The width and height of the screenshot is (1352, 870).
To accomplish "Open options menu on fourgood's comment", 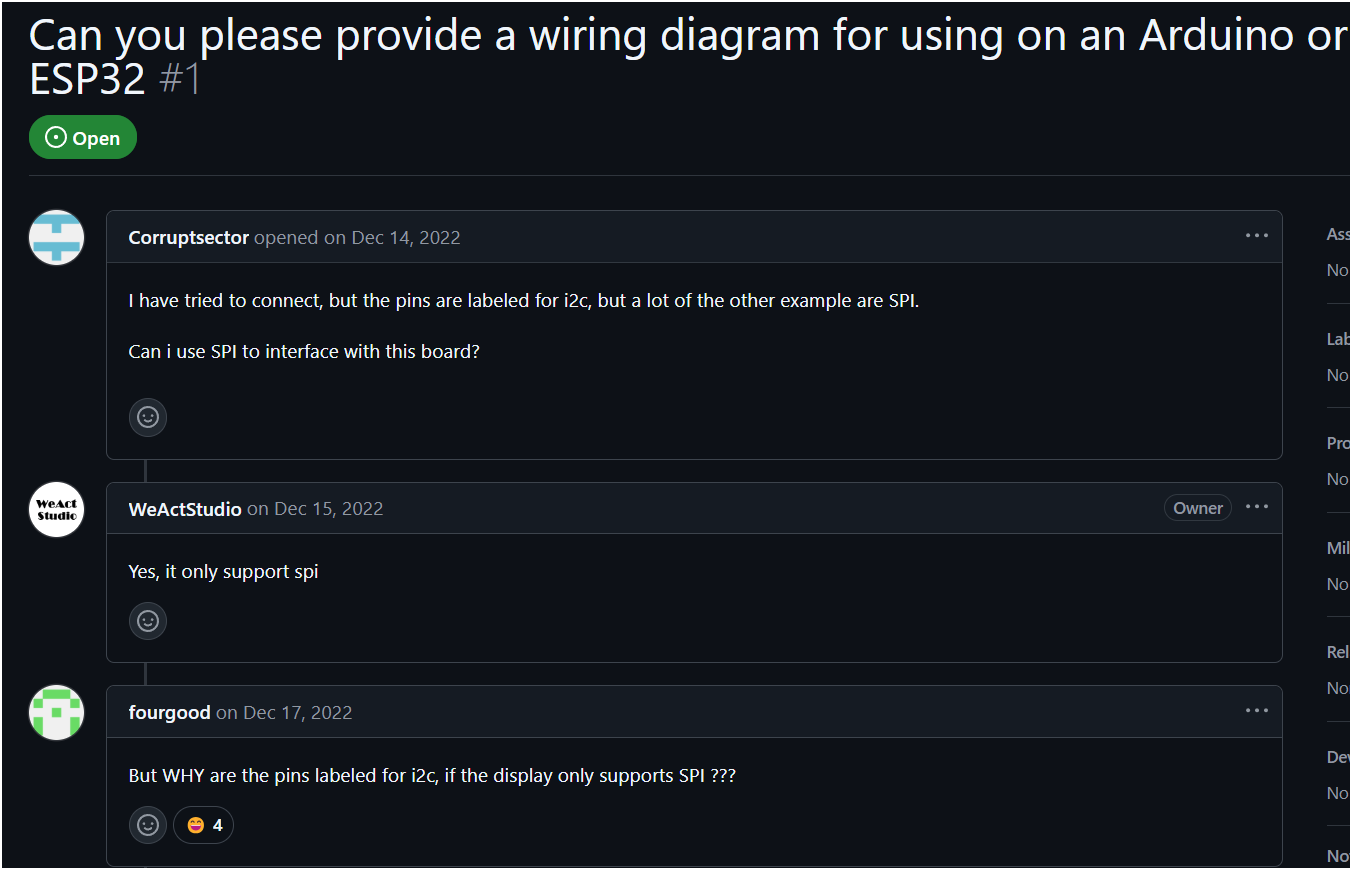I will pyautogui.click(x=1257, y=711).
